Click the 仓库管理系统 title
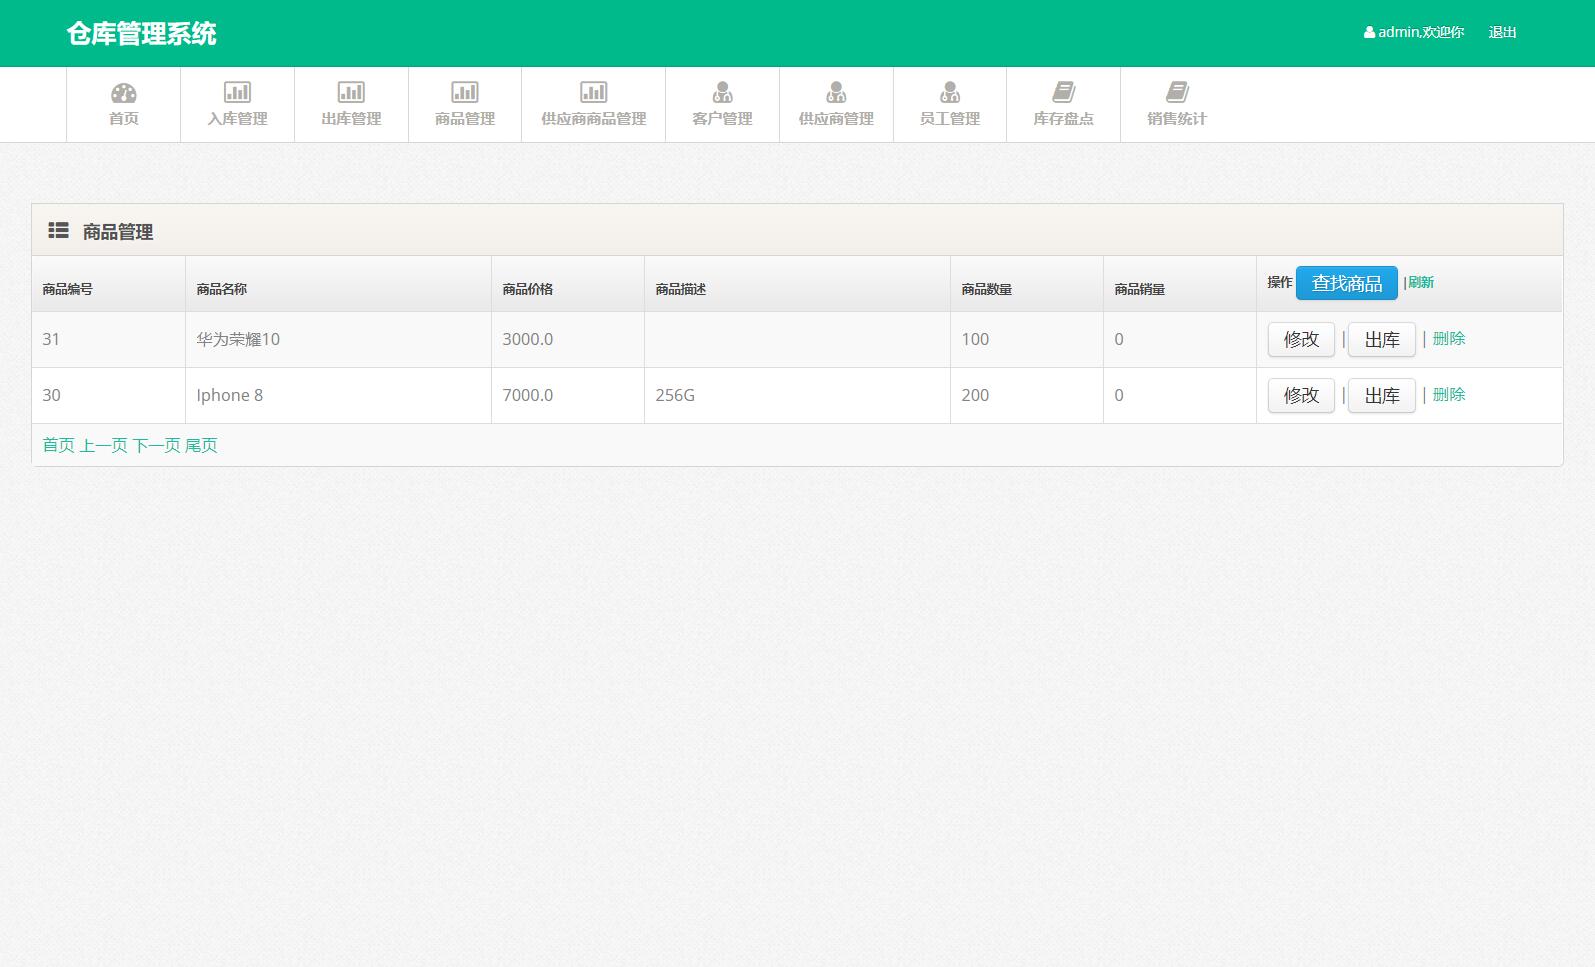The image size is (1595, 967). click(141, 33)
